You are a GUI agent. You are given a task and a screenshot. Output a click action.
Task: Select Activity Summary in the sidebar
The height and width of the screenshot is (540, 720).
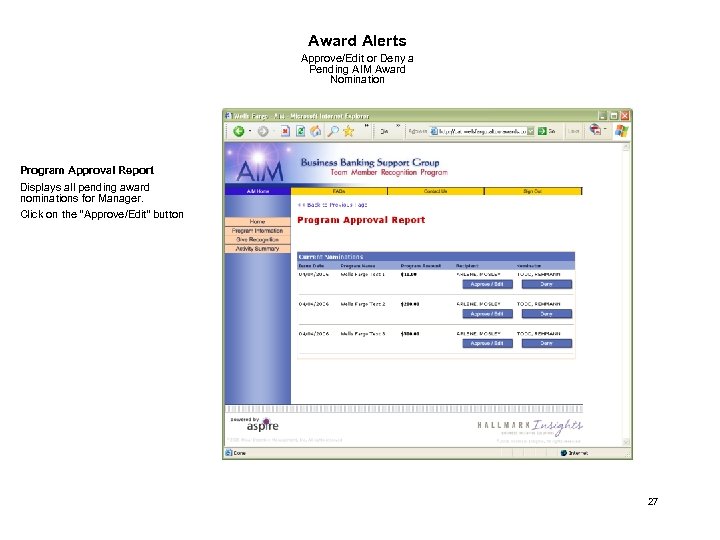[x=258, y=248]
